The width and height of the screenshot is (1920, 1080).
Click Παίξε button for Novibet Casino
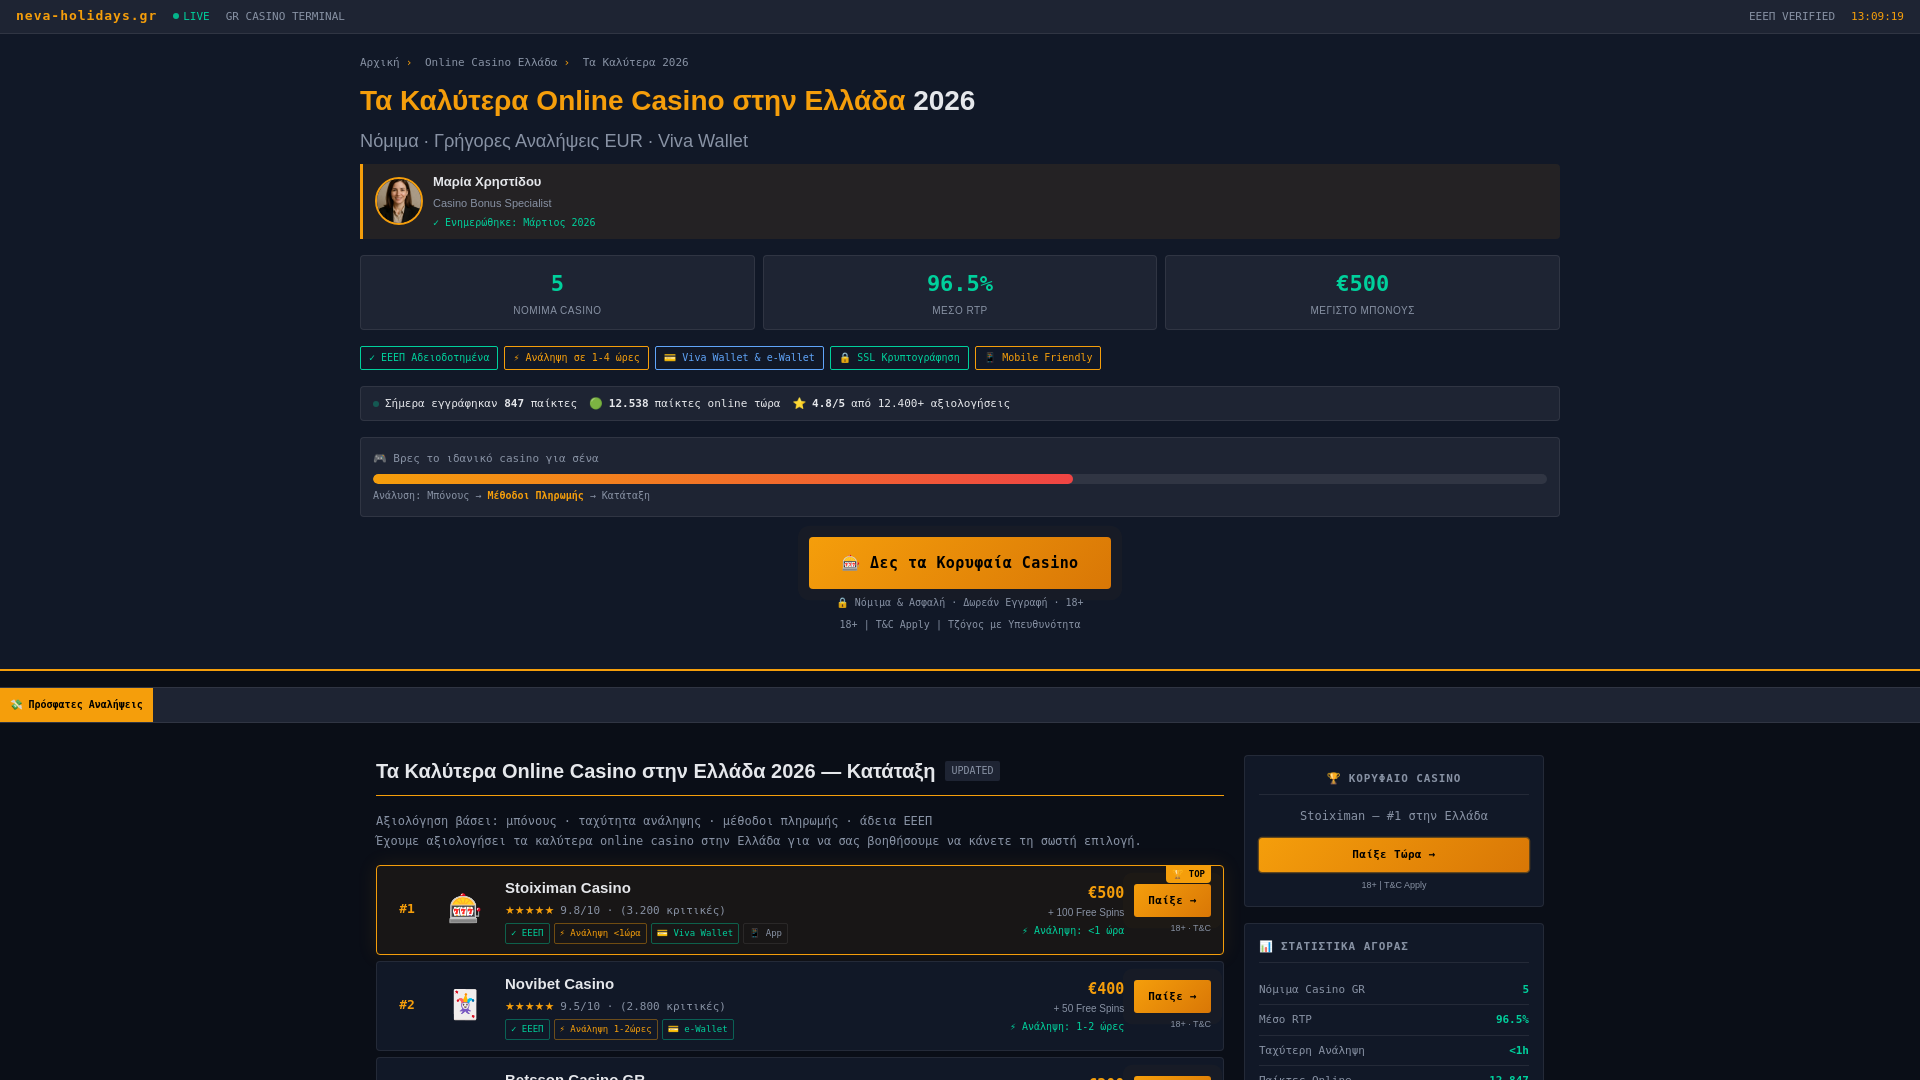coord(1172,997)
